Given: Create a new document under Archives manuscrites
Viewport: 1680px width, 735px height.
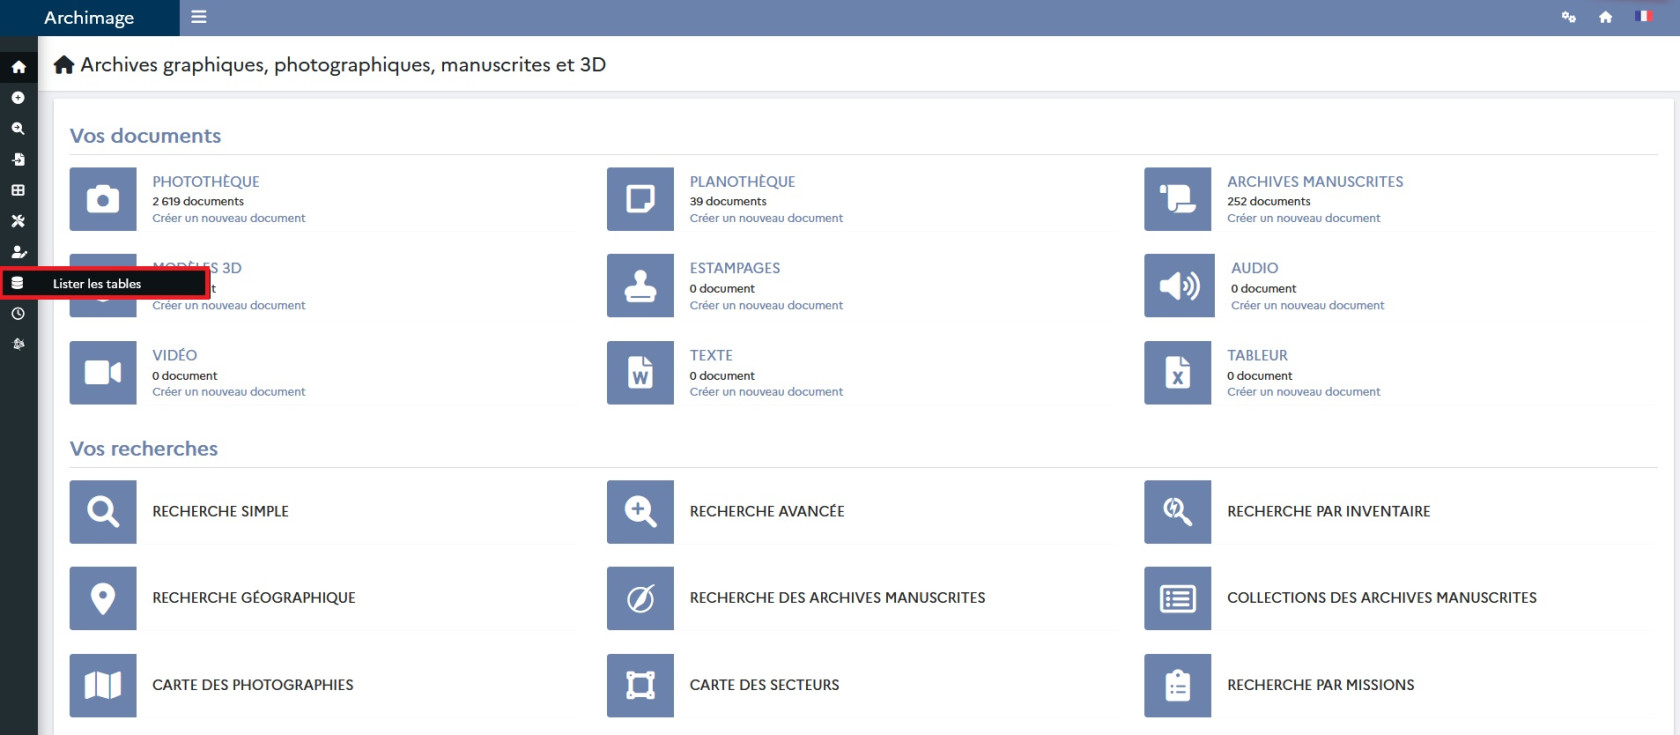Looking at the screenshot, I should tap(1304, 218).
